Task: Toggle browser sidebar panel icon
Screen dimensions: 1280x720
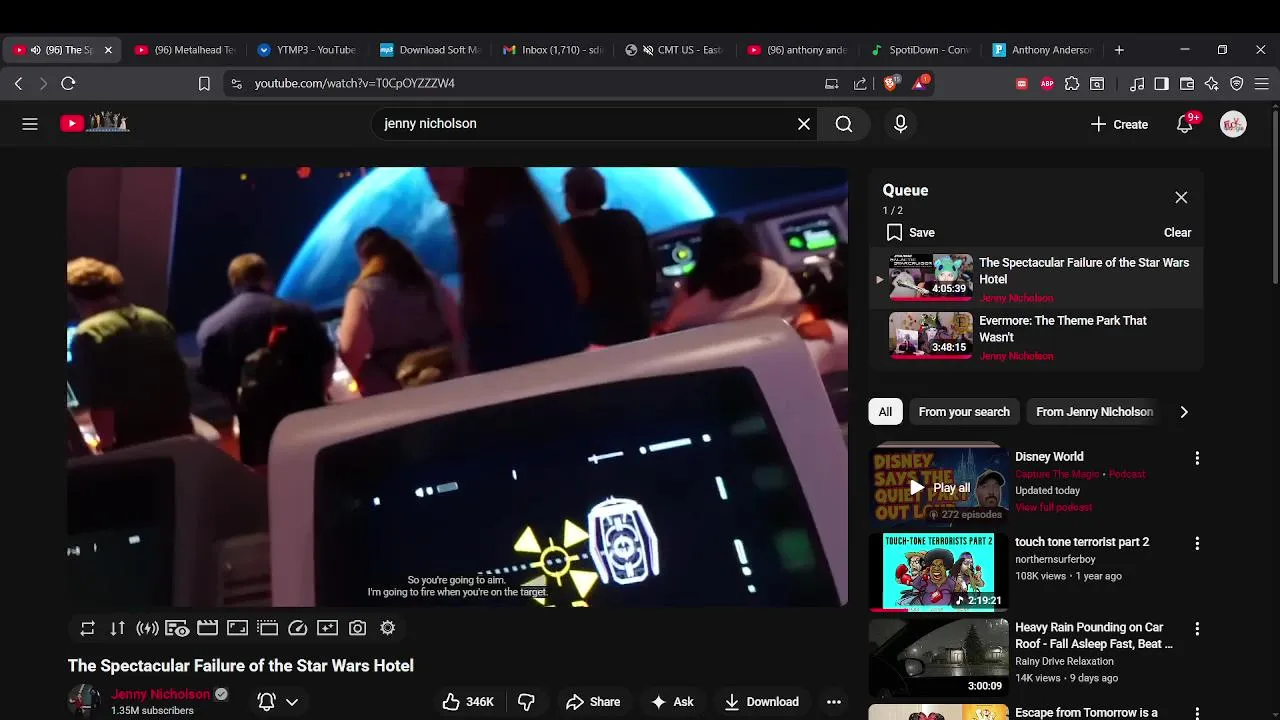Action: (x=1161, y=84)
